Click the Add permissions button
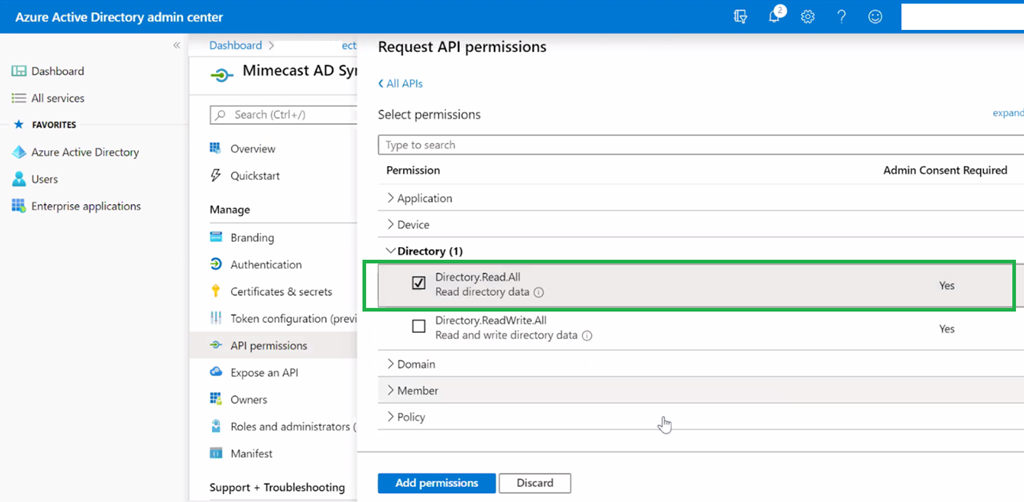Viewport: 1024px width, 502px height. pos(436,483)
